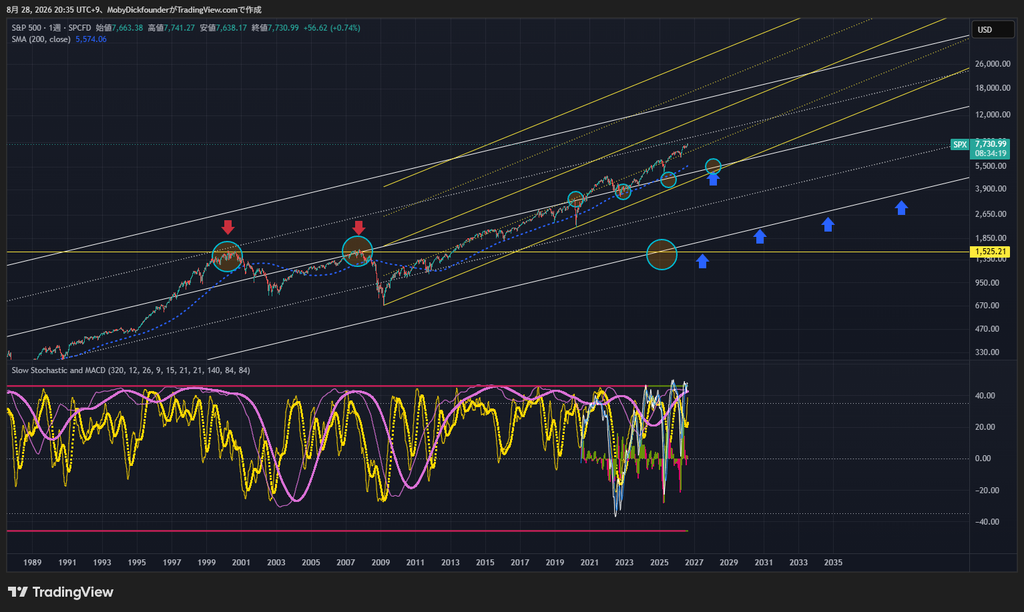Click the snapshot date header text
The image size is (1024, 612).
(134, 10)
